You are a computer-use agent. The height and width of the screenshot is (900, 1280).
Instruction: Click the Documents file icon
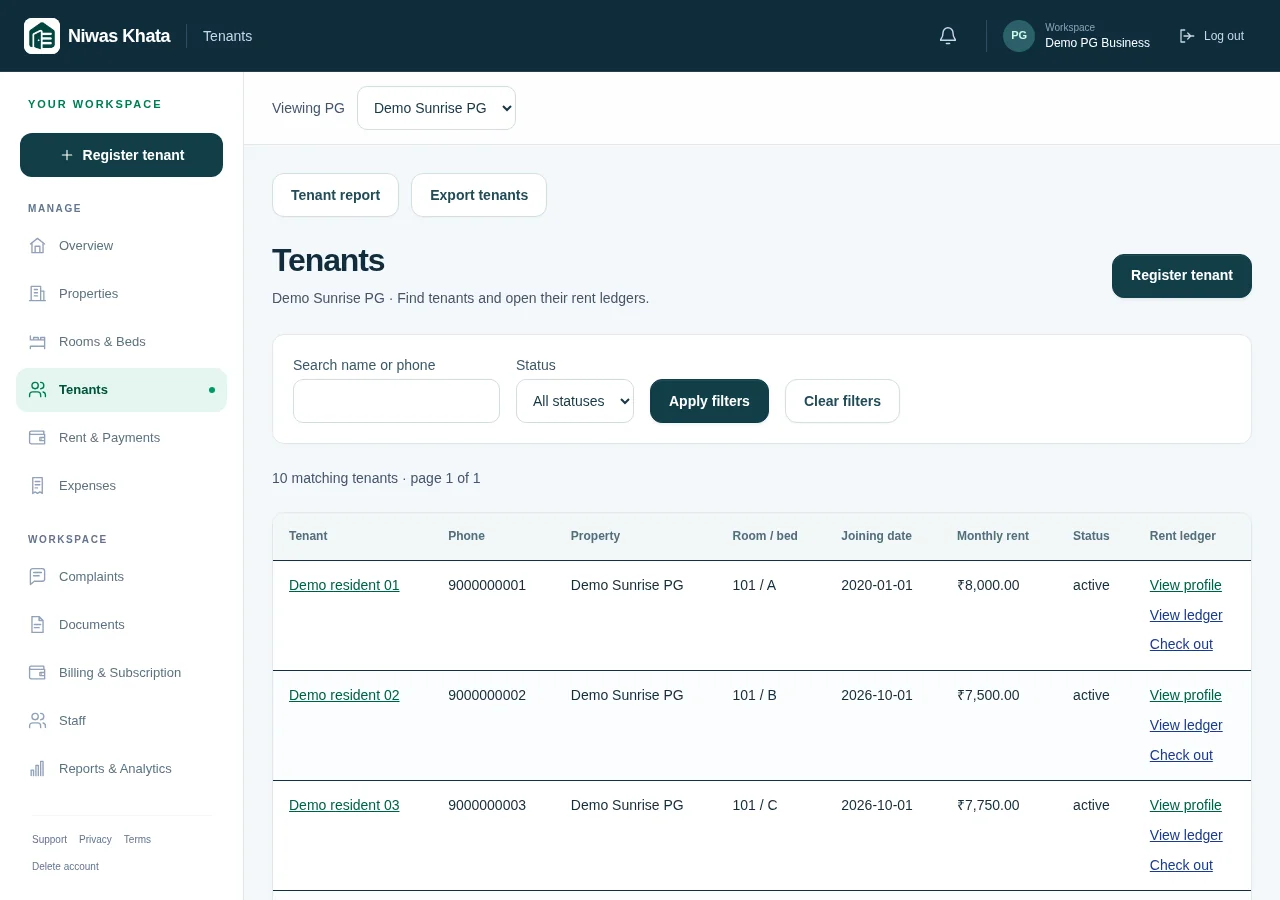point(38,624)
